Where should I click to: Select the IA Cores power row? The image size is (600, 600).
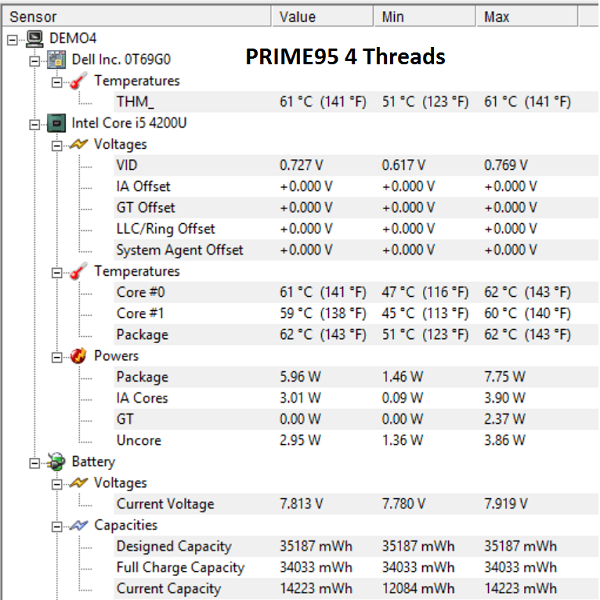click(356, 398)
